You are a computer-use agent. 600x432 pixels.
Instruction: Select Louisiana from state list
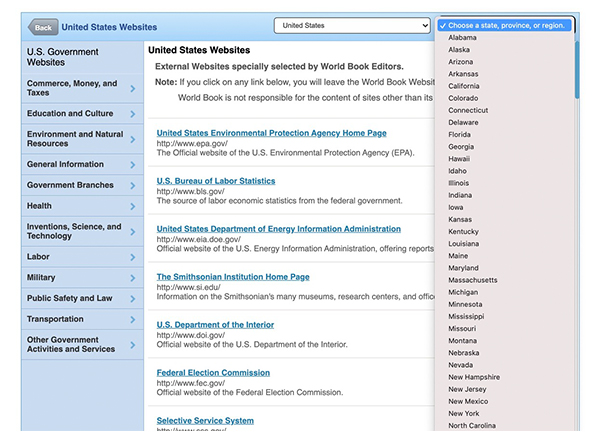tap(463, 244)
